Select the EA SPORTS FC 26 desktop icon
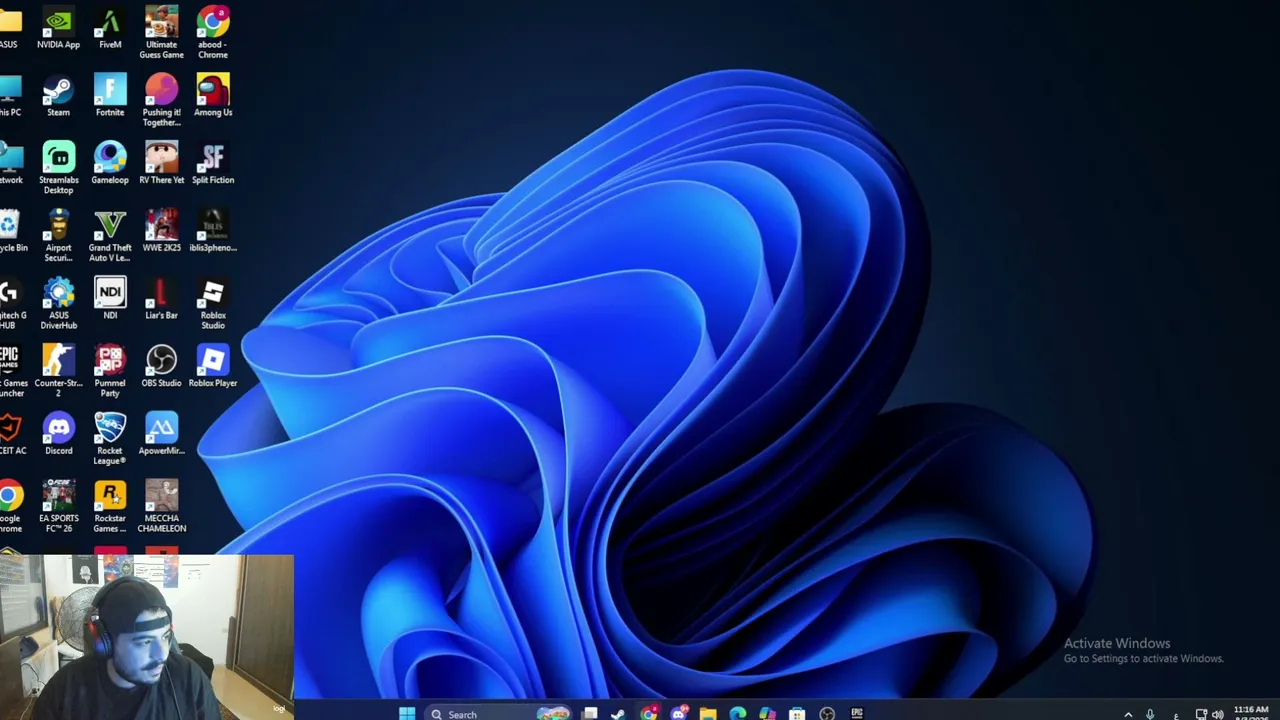Image resolution: width=1280 pixels, height=720 pixels. point(58,506)
